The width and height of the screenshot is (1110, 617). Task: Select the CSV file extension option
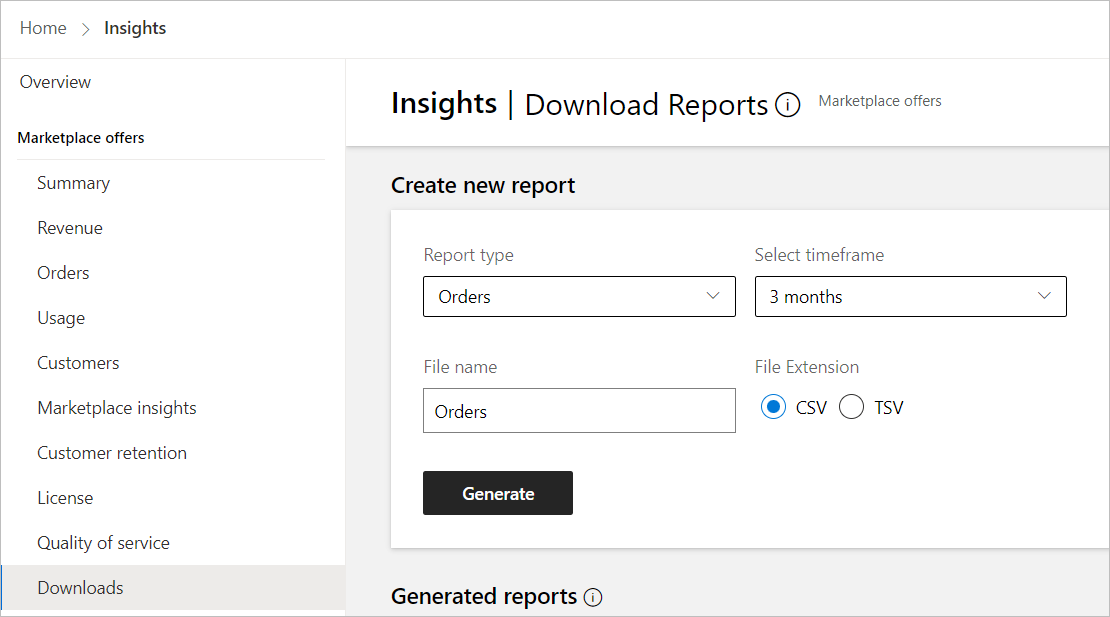pyautogui.click(x=773, y=407)
